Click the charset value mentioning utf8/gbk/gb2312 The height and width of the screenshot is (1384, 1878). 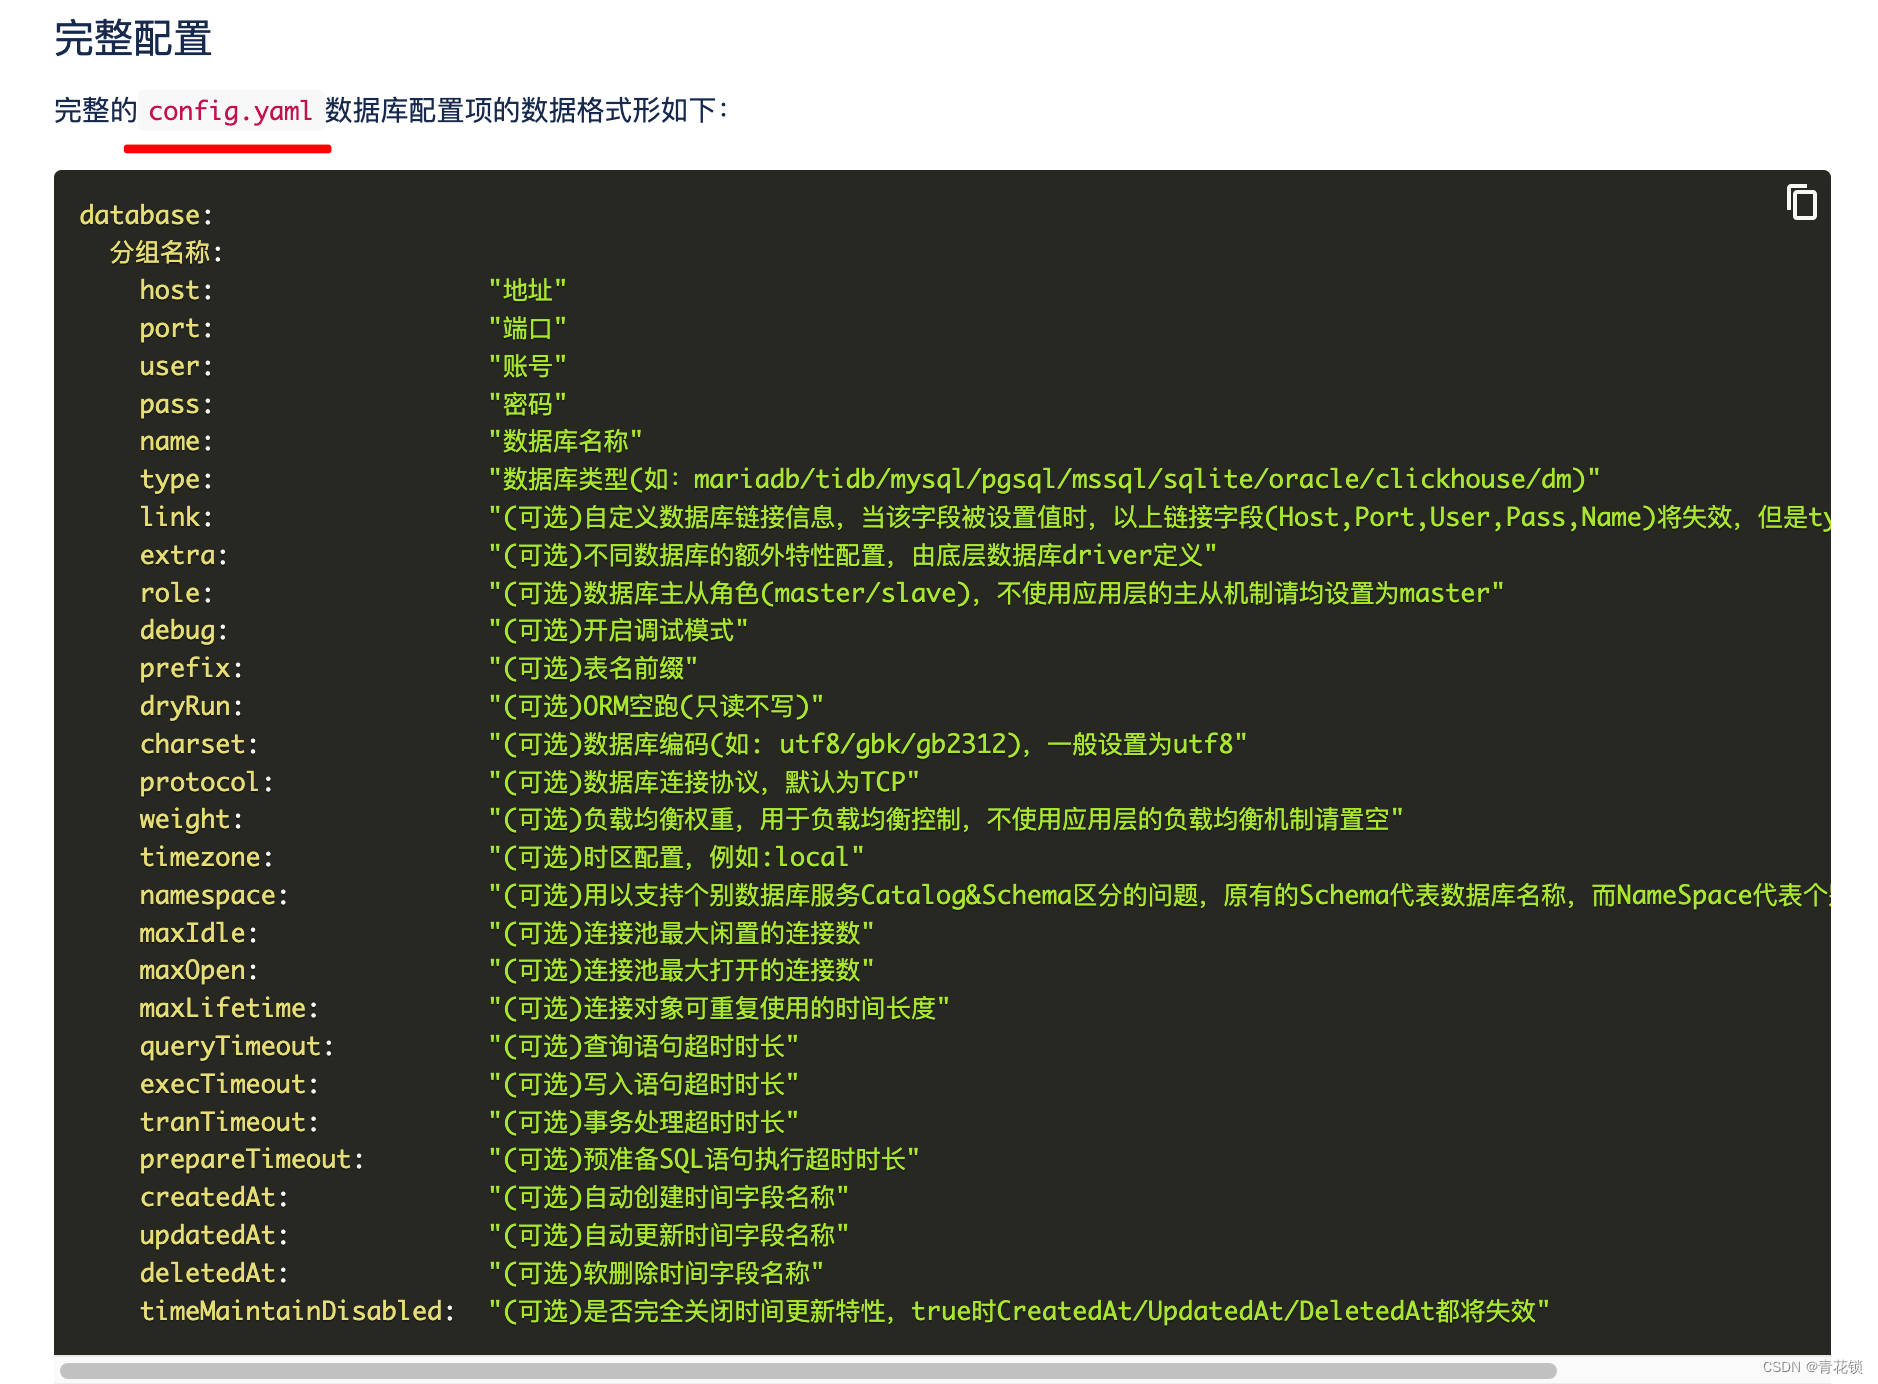click(868, 744)
